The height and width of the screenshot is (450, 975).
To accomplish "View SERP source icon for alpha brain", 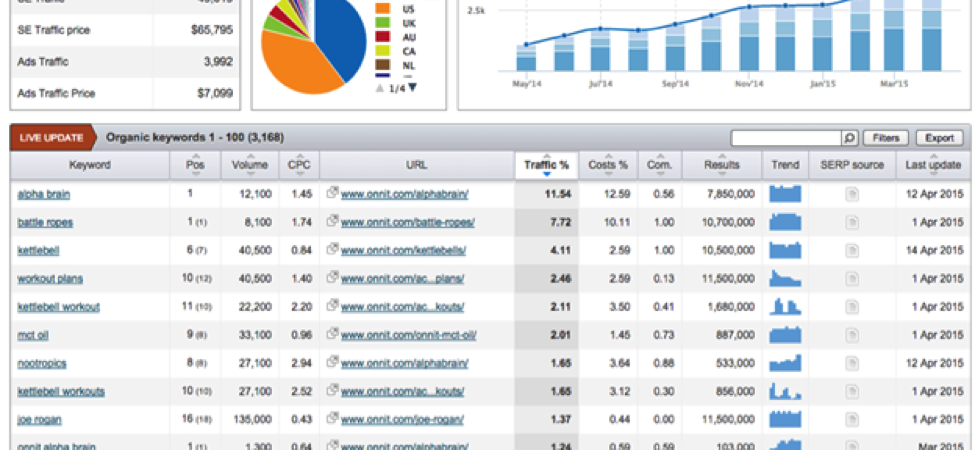I will 852,195.
